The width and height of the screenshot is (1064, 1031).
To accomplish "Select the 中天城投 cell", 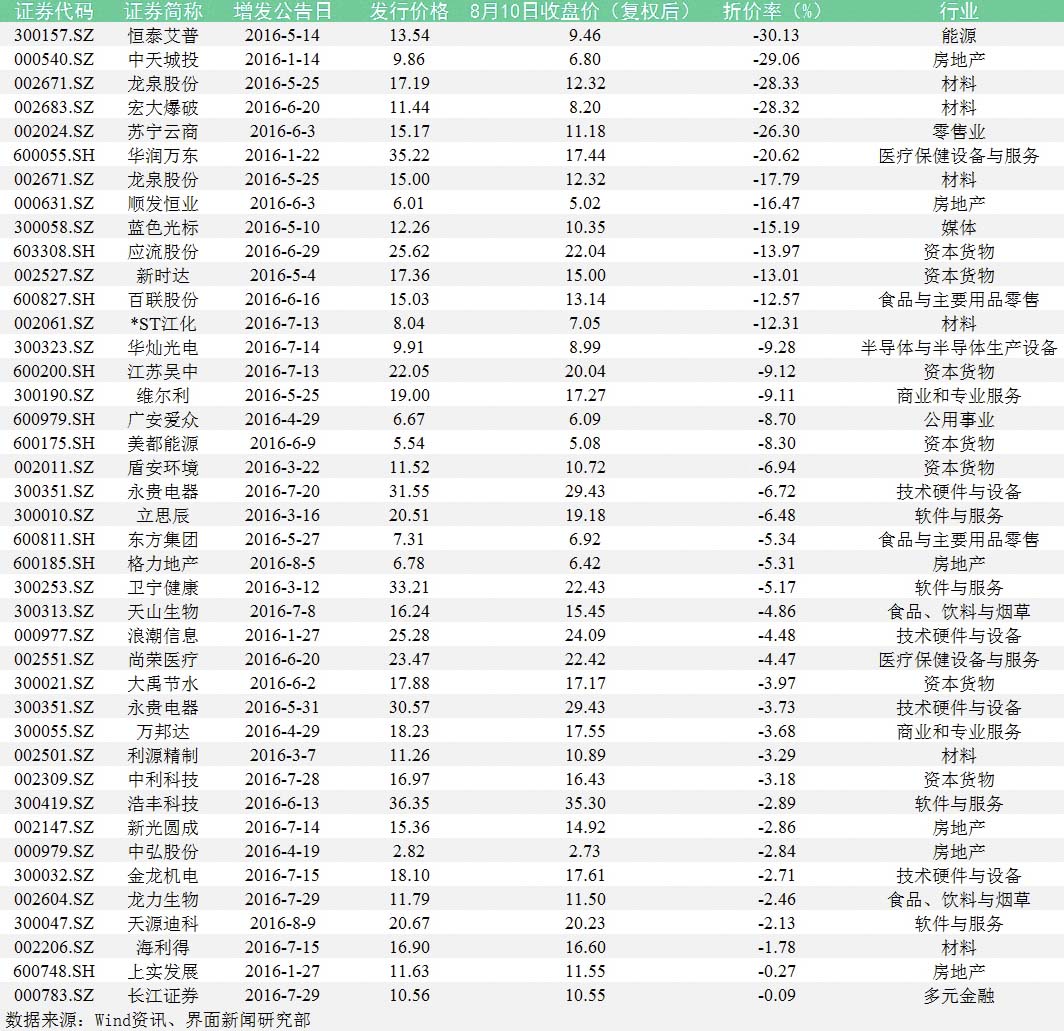I will [163, 60].
